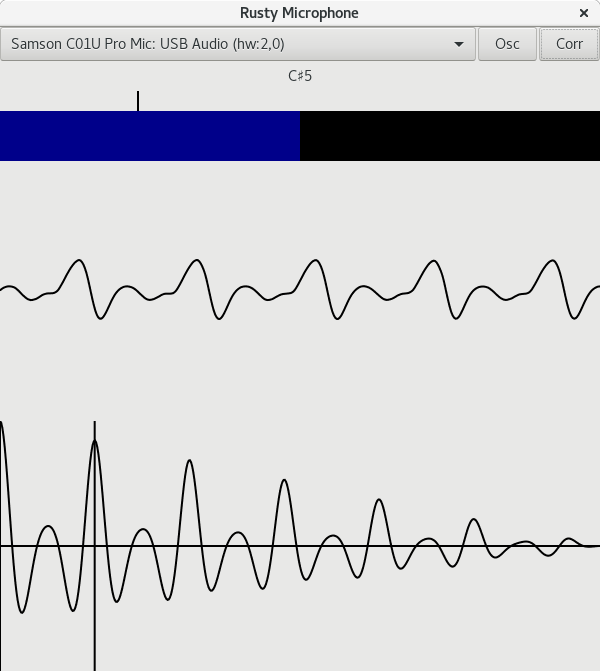Click the blue-black boundary on pitch bar
The width and height of the screenshot is (600, 671).
300,136
